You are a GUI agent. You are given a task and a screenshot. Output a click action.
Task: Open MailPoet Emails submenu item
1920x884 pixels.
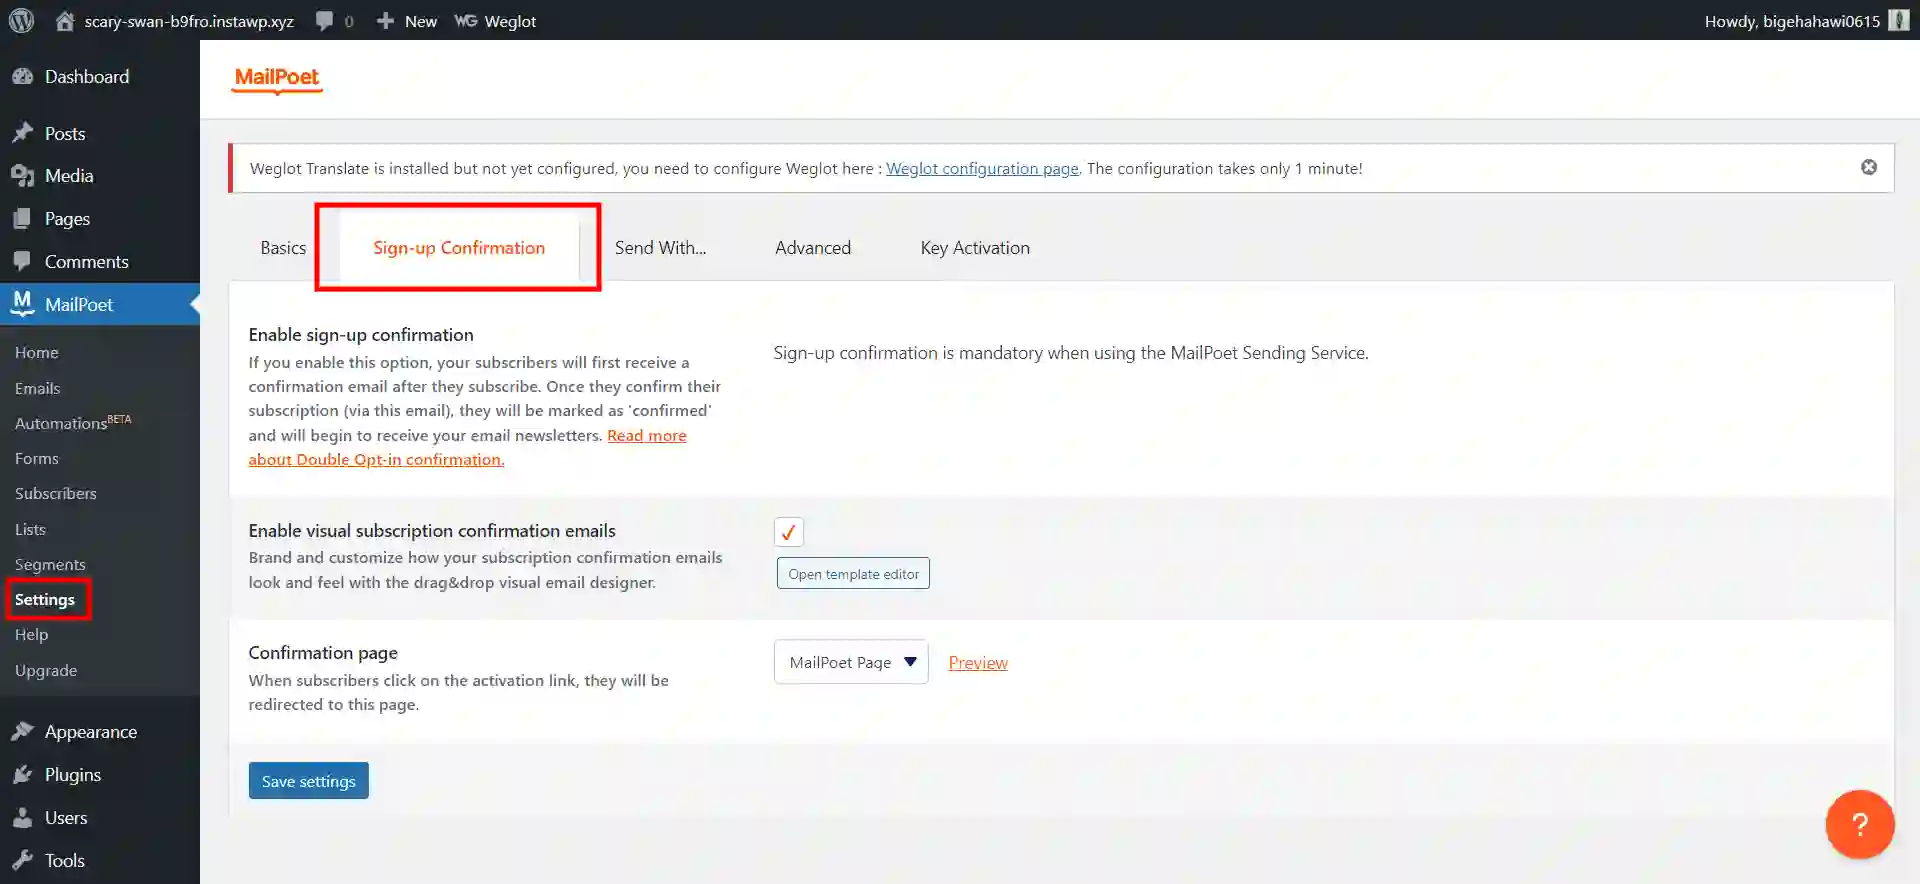(38, 388)
